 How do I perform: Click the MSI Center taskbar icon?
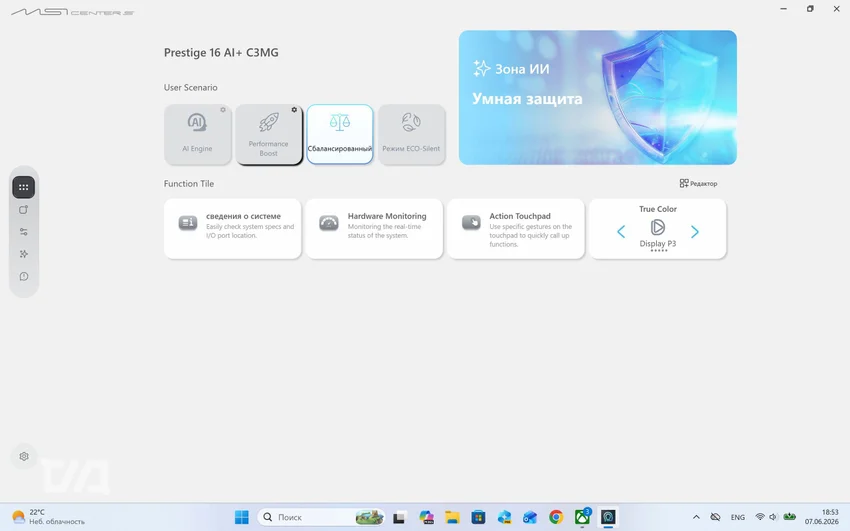pos(608,517)
